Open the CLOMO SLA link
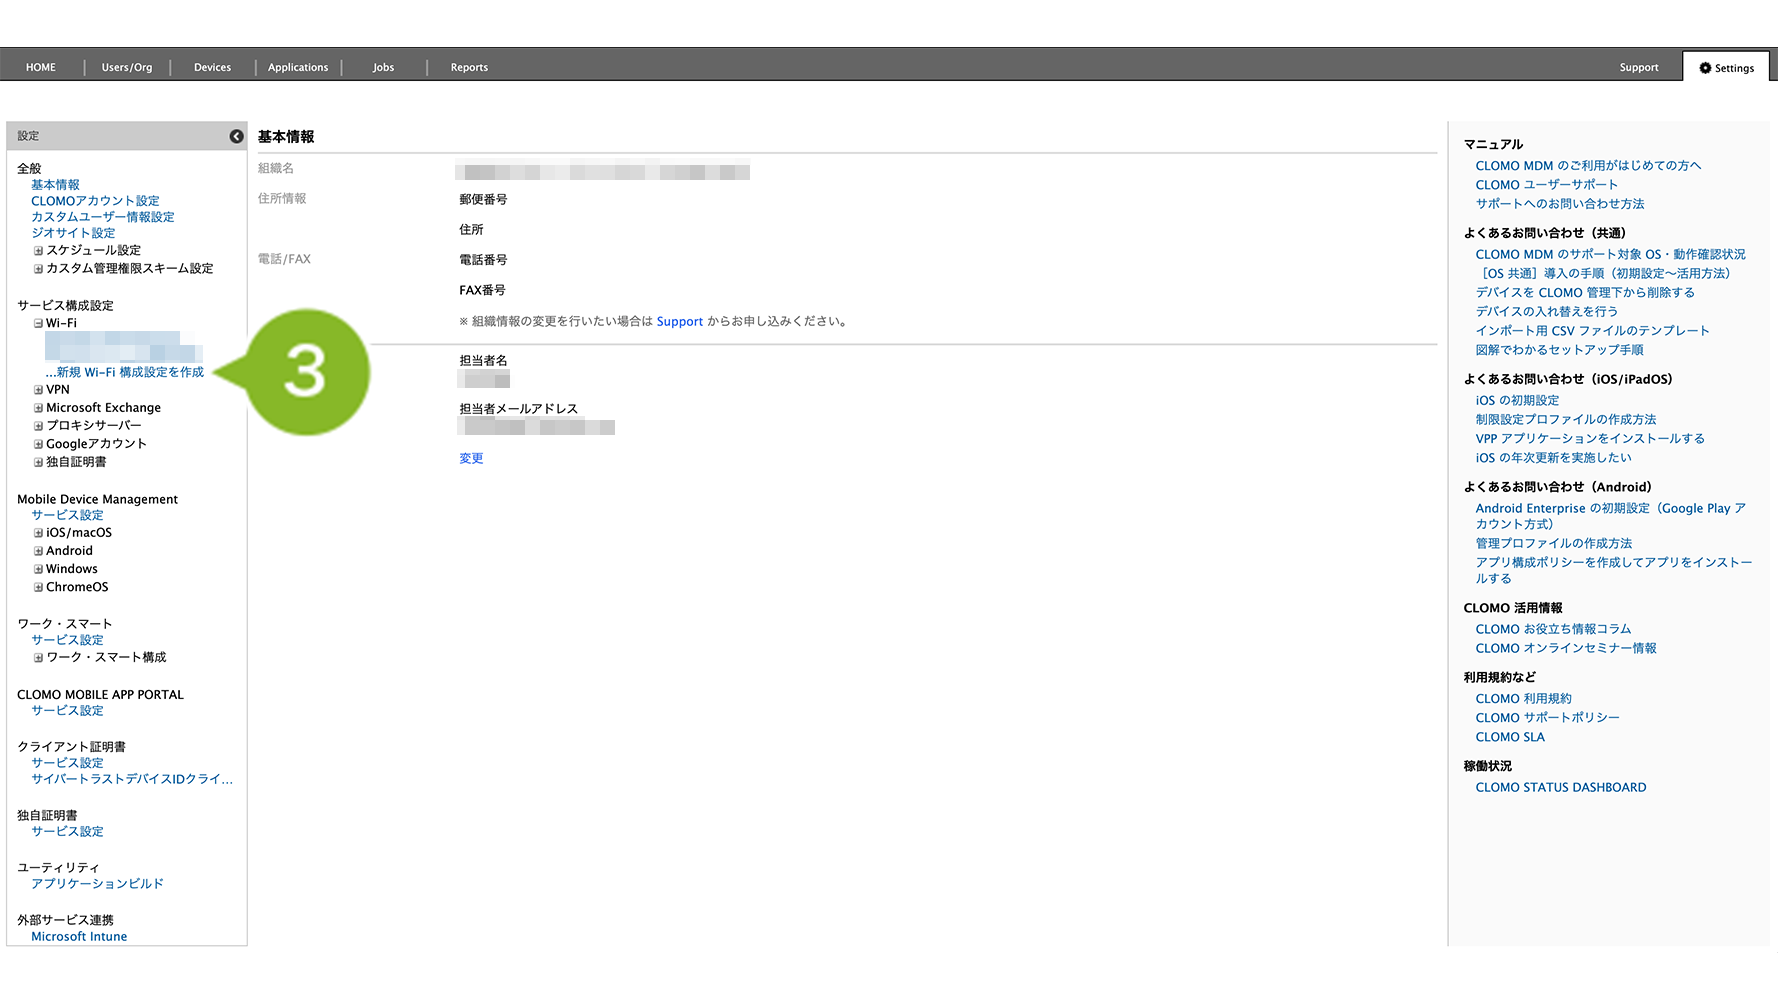 click(1509, 737)
